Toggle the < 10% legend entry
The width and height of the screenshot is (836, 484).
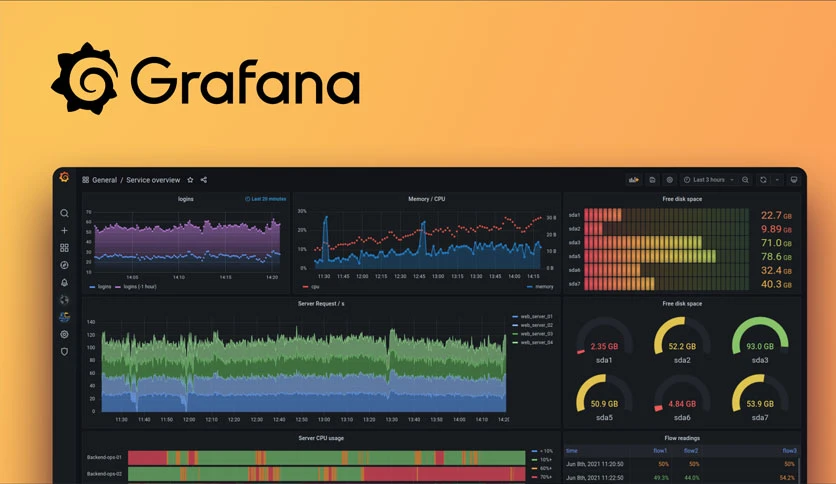tap(543, 451)
